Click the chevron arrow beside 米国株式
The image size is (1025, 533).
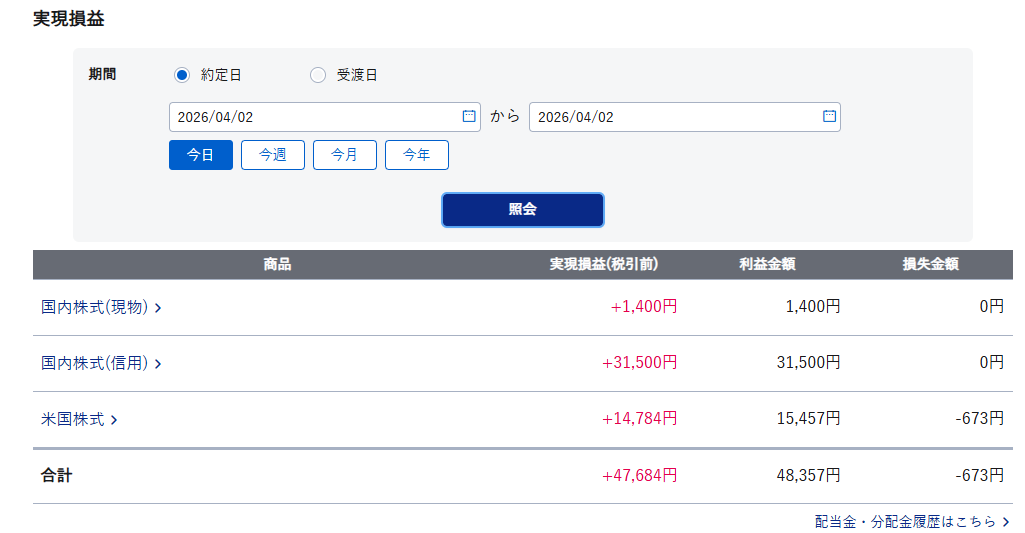[114, 420]
